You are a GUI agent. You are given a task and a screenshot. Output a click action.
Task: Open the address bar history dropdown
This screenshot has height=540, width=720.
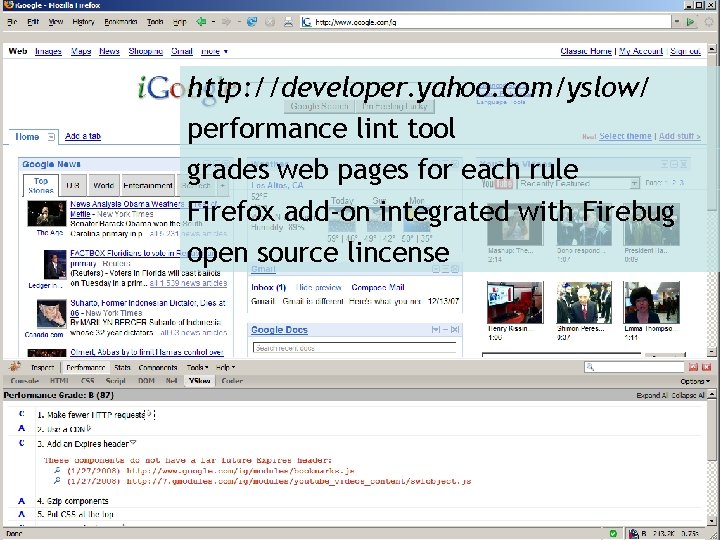pyautogui.click(x=677, y=22)
